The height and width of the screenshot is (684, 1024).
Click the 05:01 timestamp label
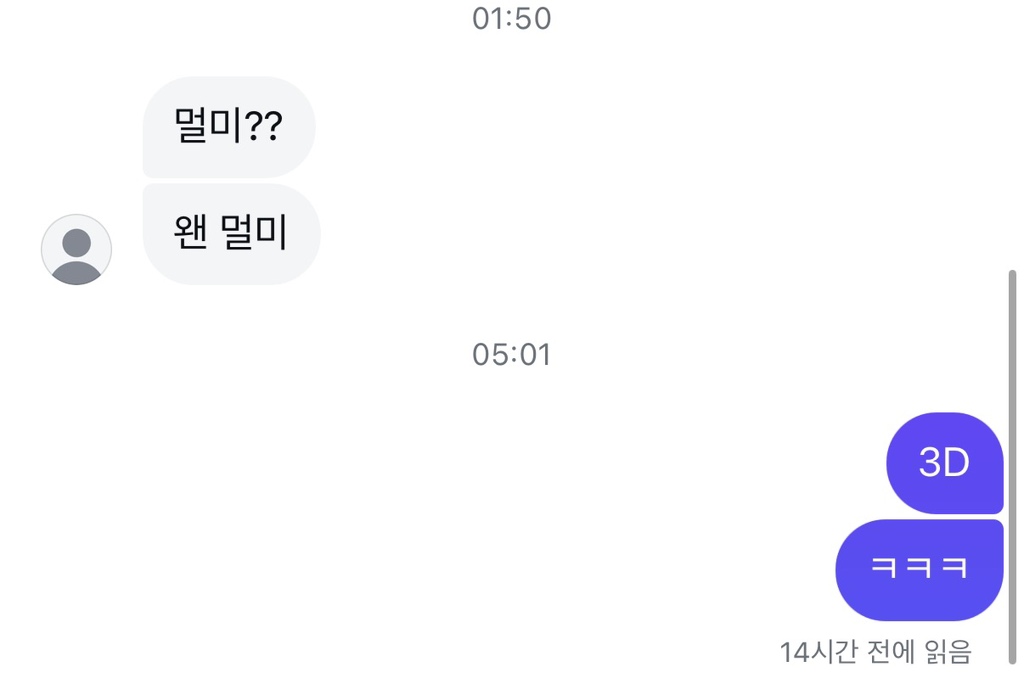(511, 355)
